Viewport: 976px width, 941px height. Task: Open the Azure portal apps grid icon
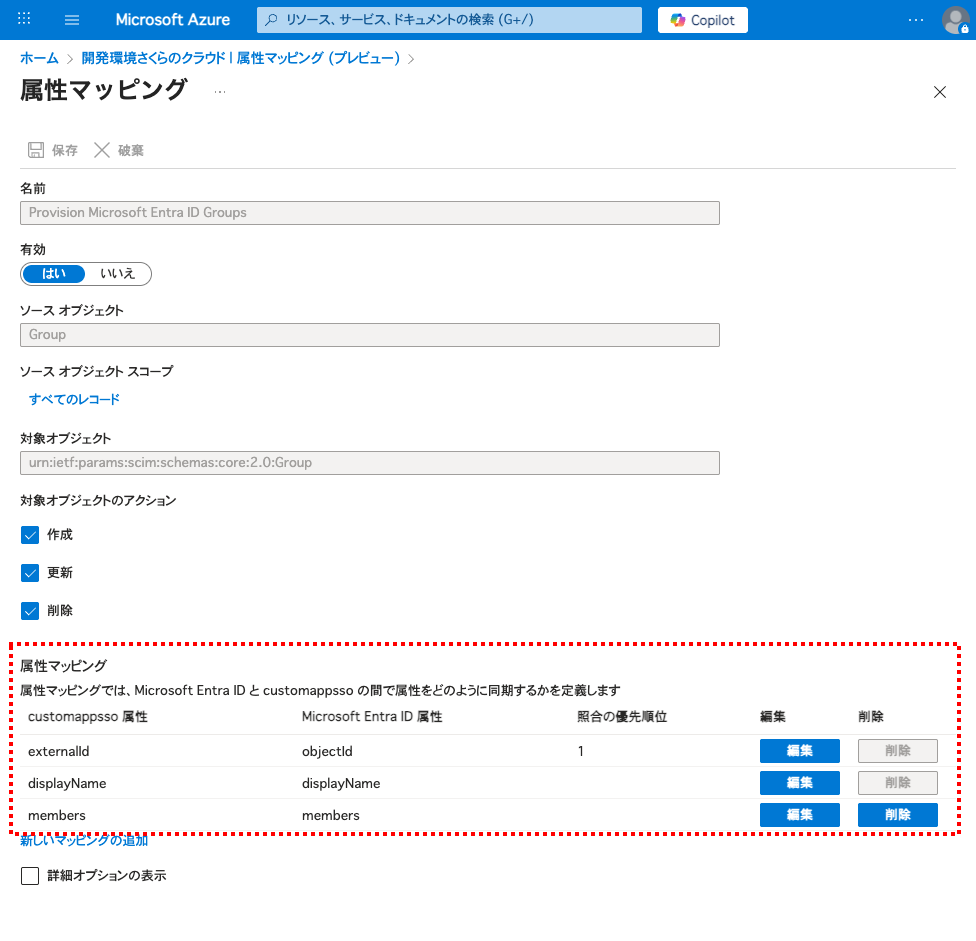pyautogui.click(x=25, y=20)
